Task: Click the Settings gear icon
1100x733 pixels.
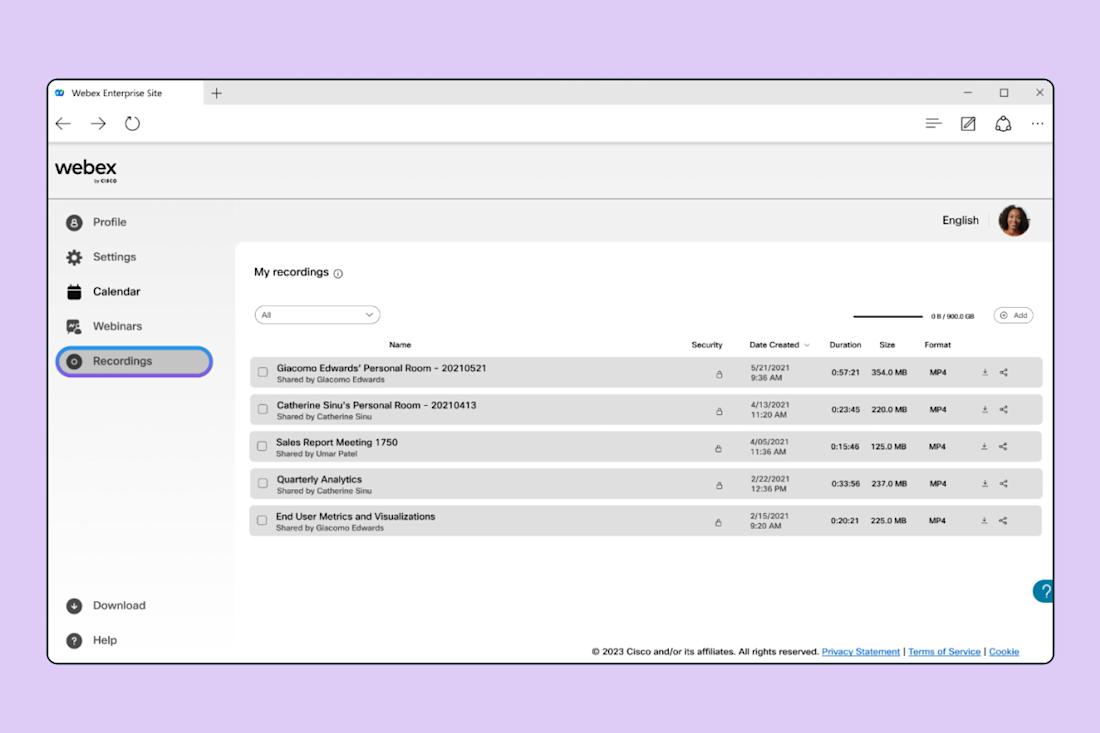Action: point(74,257)
